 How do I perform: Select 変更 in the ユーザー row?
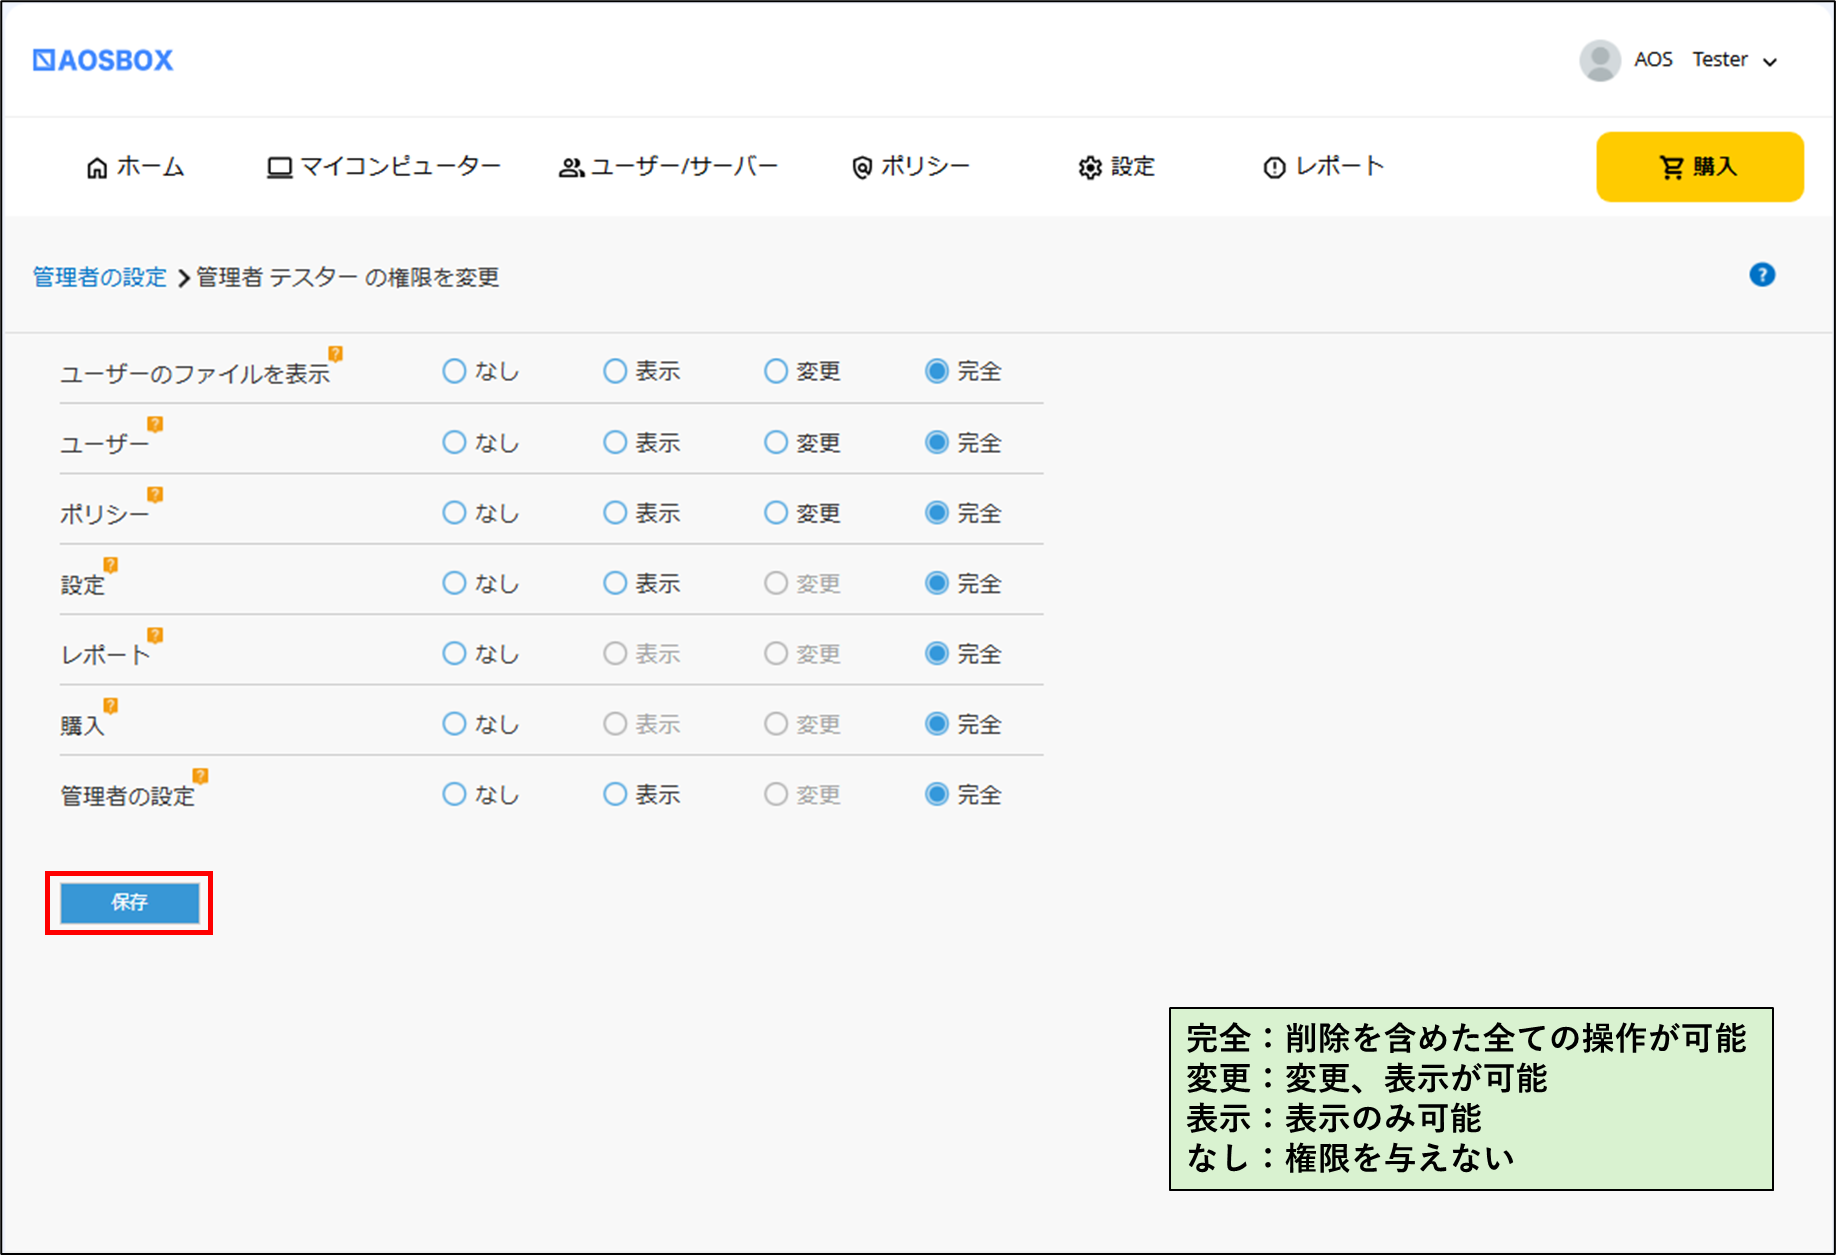[776, 442]
